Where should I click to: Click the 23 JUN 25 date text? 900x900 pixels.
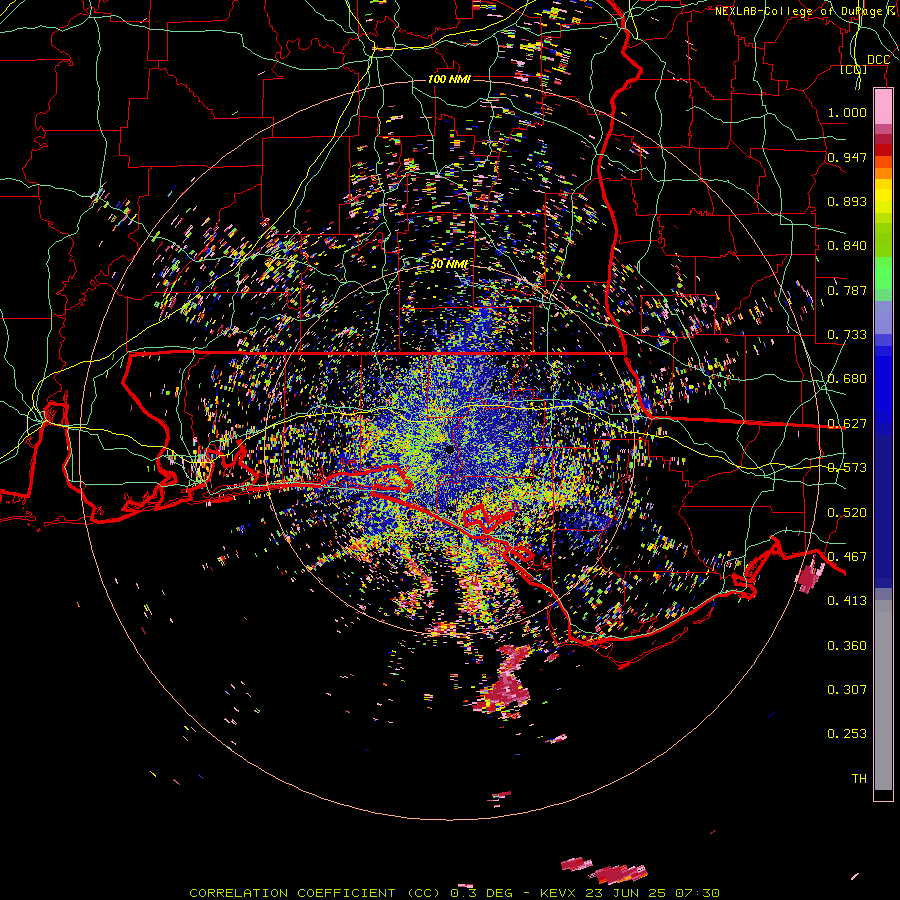625,893
